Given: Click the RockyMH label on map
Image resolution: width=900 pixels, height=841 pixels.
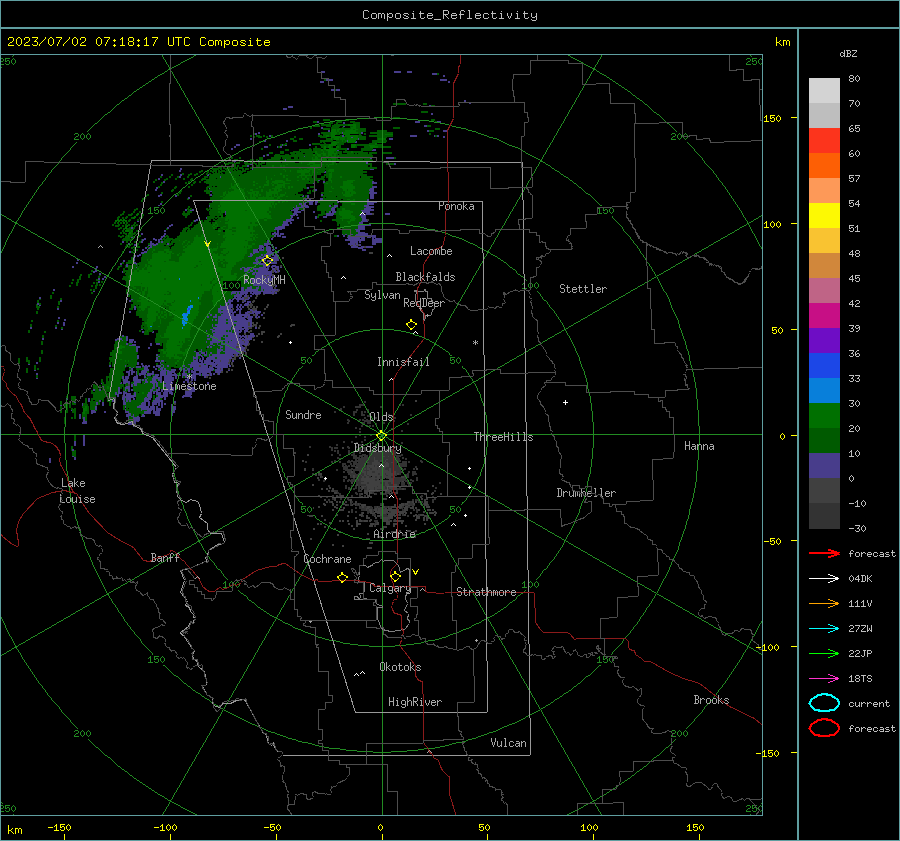Looking at the screenshot, I should coord(264,280).
